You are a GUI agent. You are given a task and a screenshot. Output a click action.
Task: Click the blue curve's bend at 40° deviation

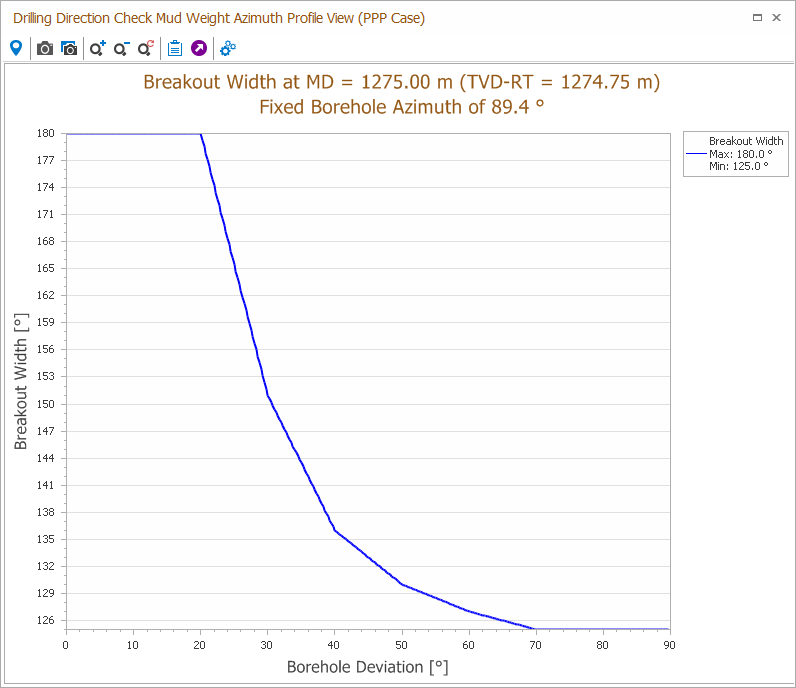(x=335, y=530)
